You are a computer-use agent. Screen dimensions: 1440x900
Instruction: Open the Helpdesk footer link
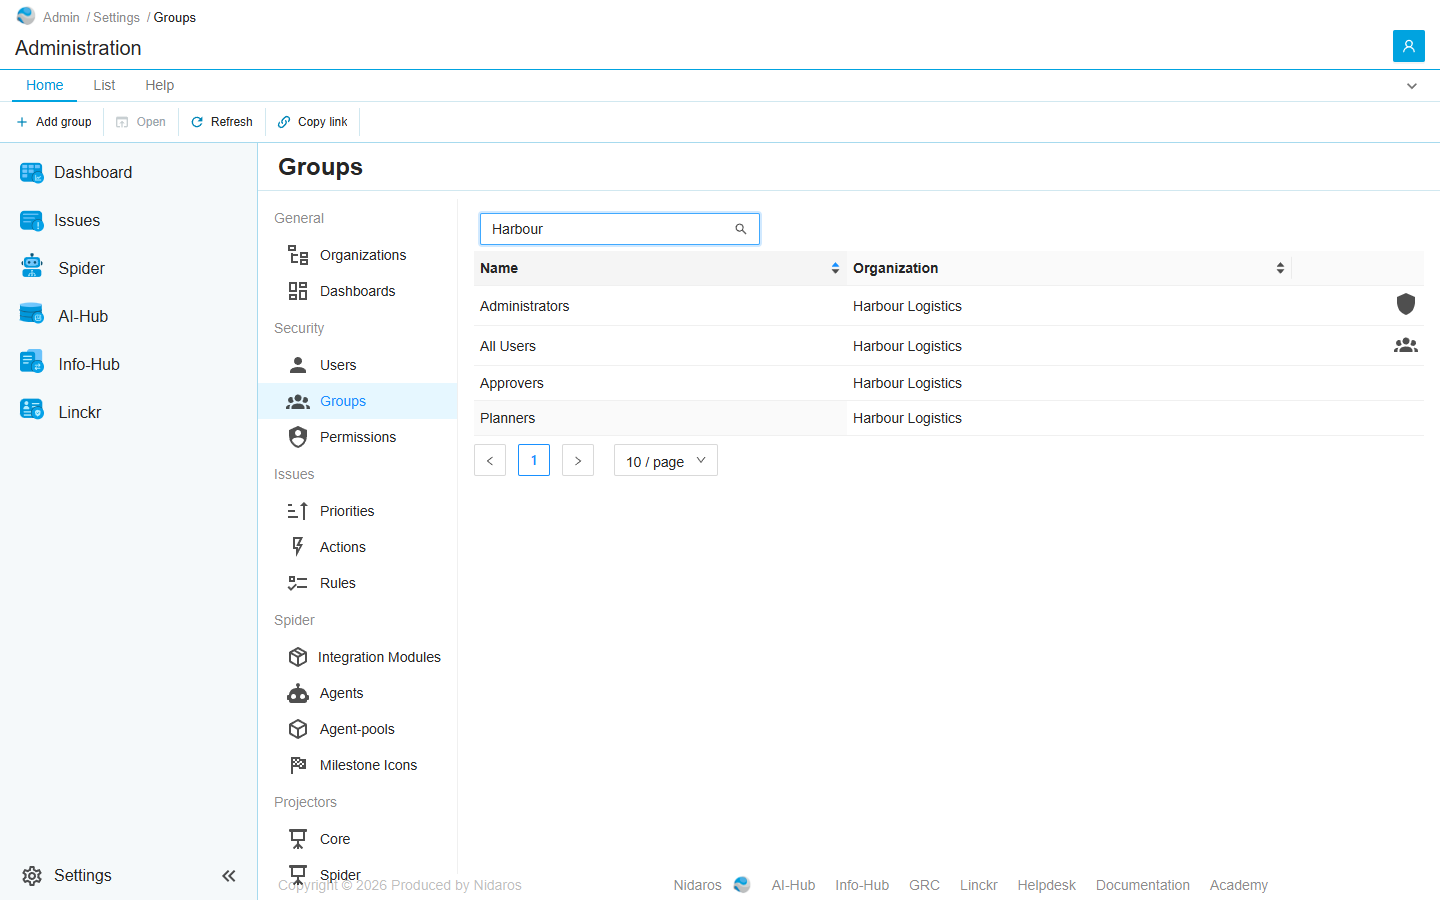[1046, 885]
